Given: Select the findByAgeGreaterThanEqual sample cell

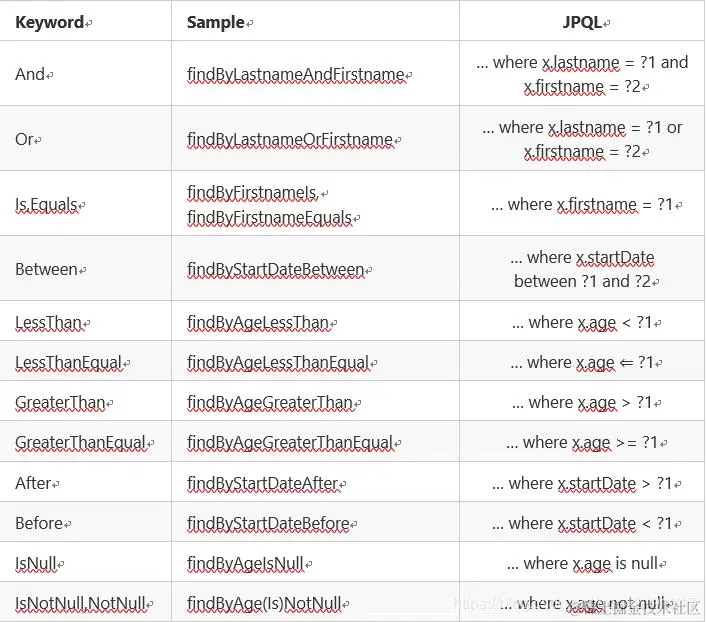Looking at the screenshot, I should point(290,443).
